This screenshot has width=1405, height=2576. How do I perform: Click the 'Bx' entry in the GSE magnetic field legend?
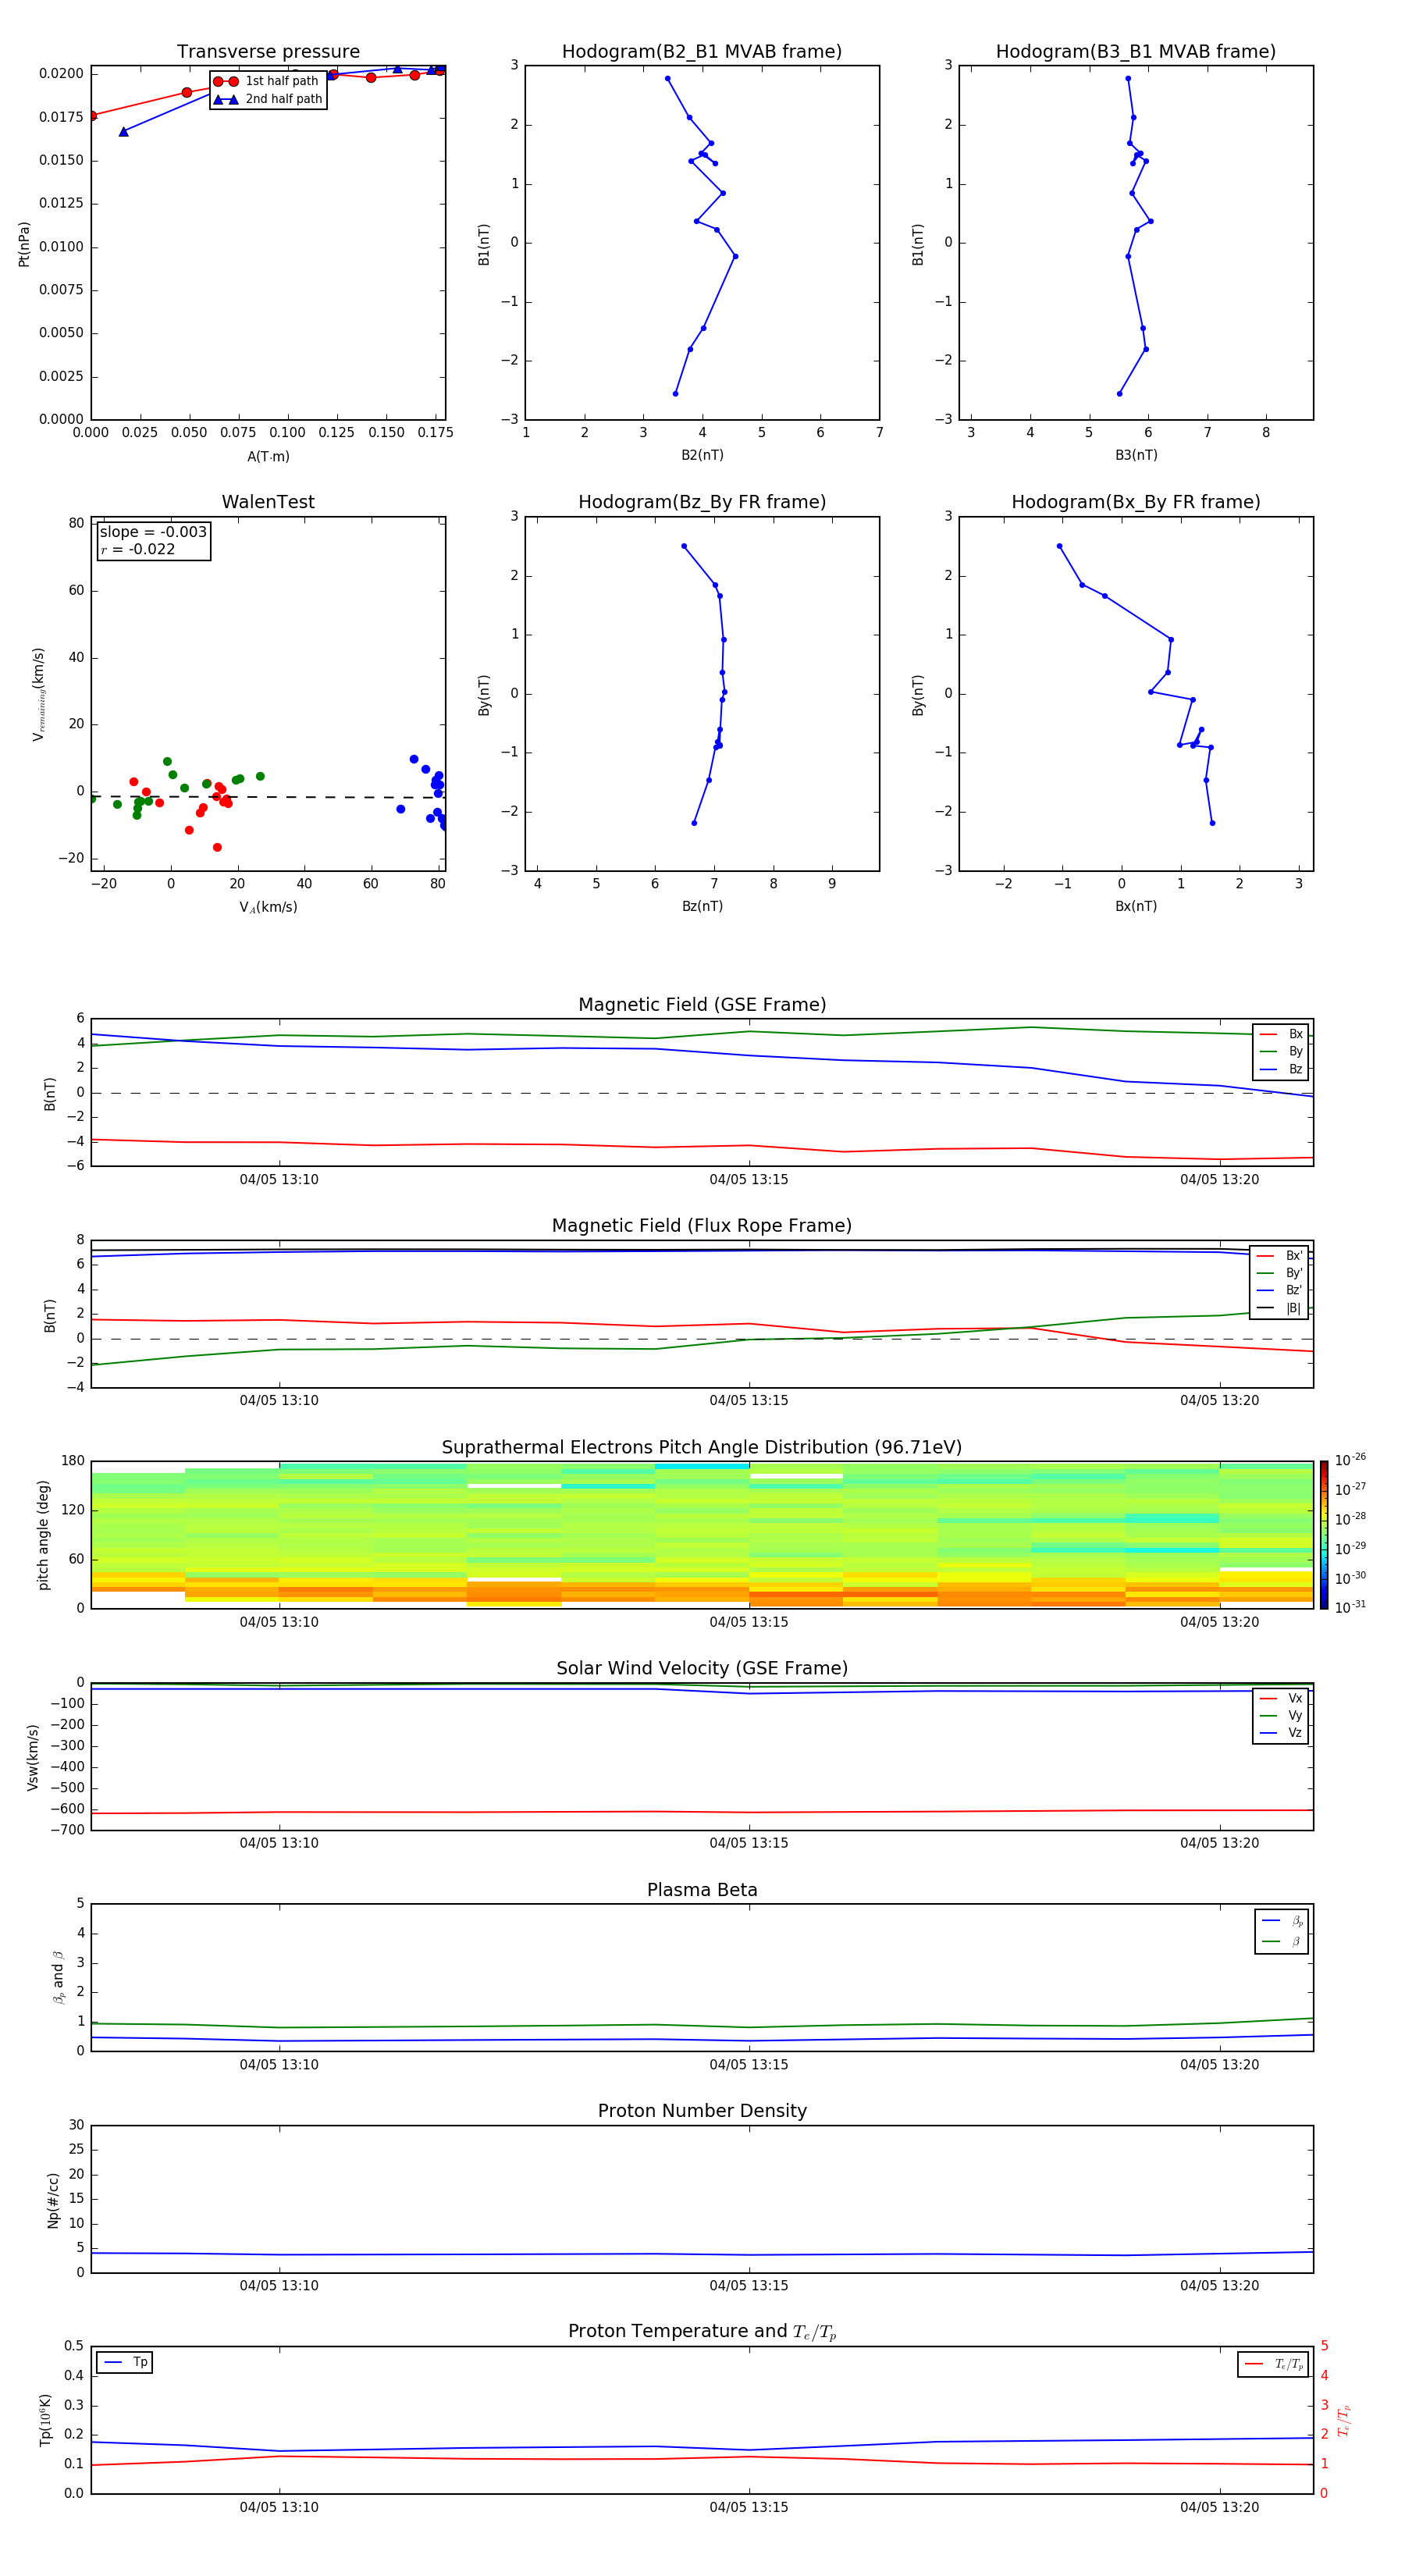click(1281, 1034)
